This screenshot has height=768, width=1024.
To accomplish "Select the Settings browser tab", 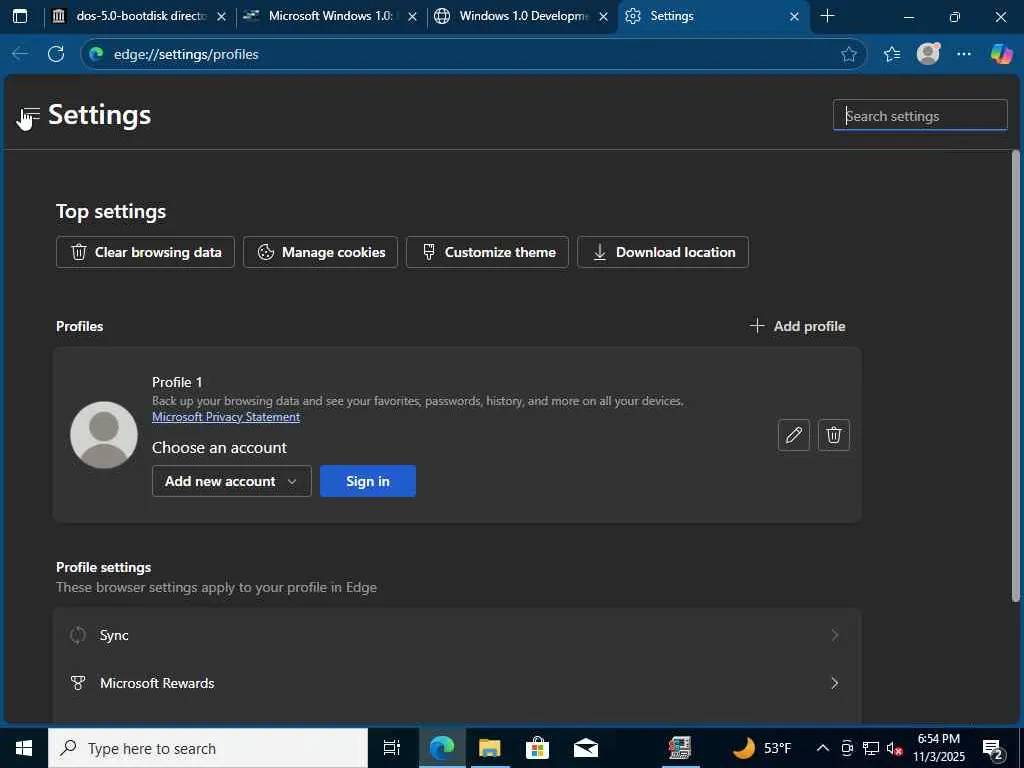I will 712,16.
